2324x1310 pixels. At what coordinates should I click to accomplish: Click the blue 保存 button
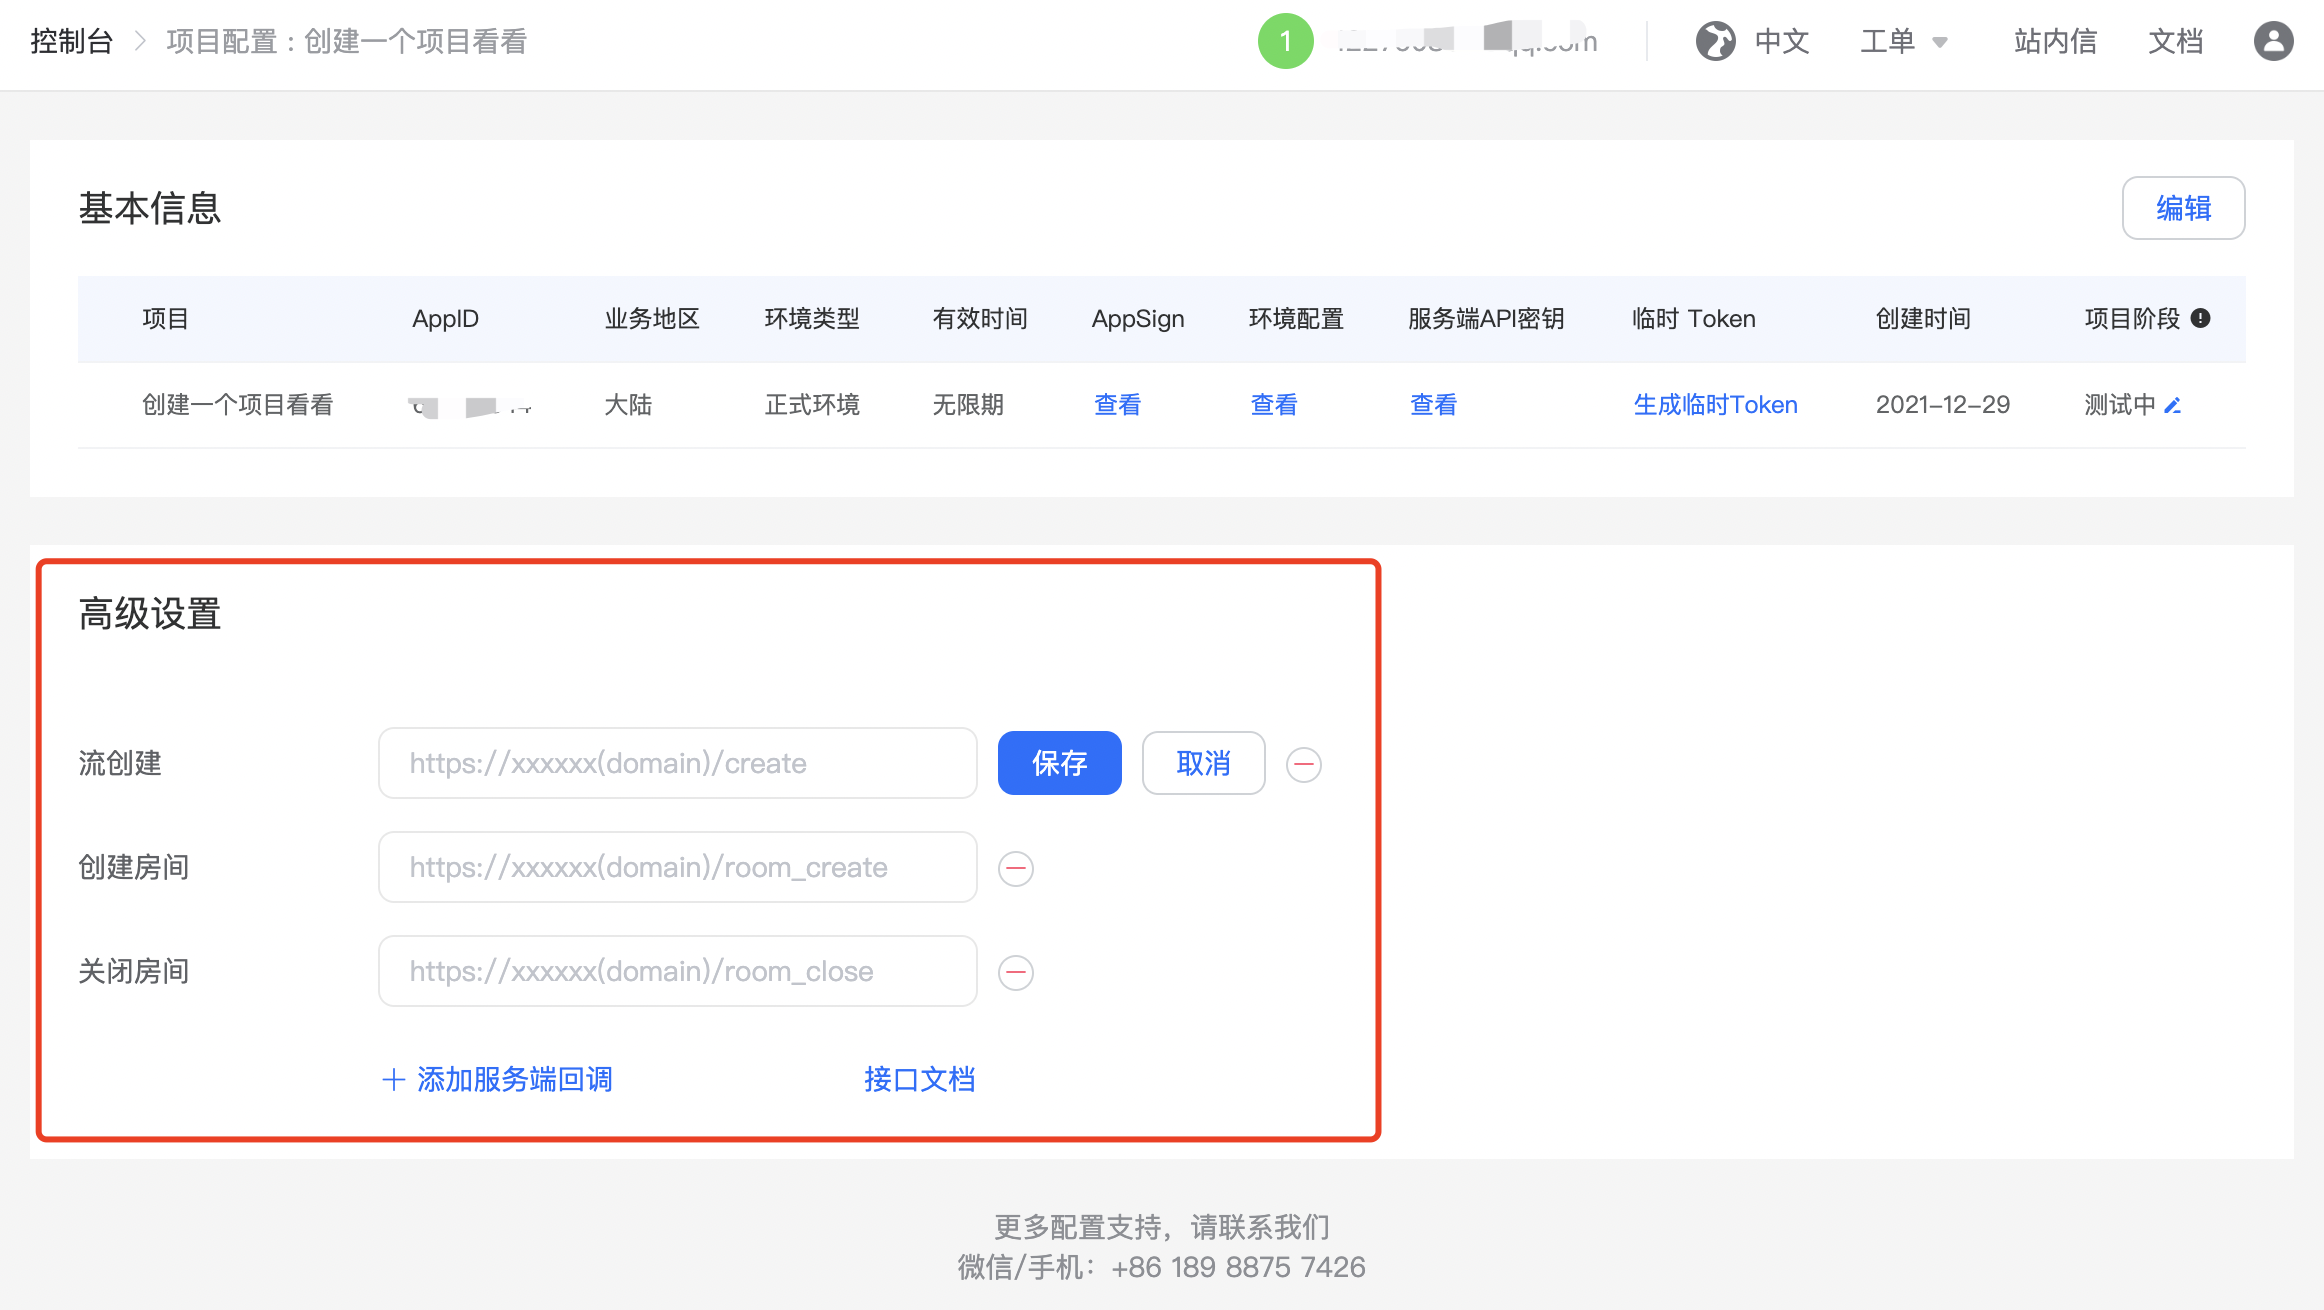click(x=1059, y=763)
